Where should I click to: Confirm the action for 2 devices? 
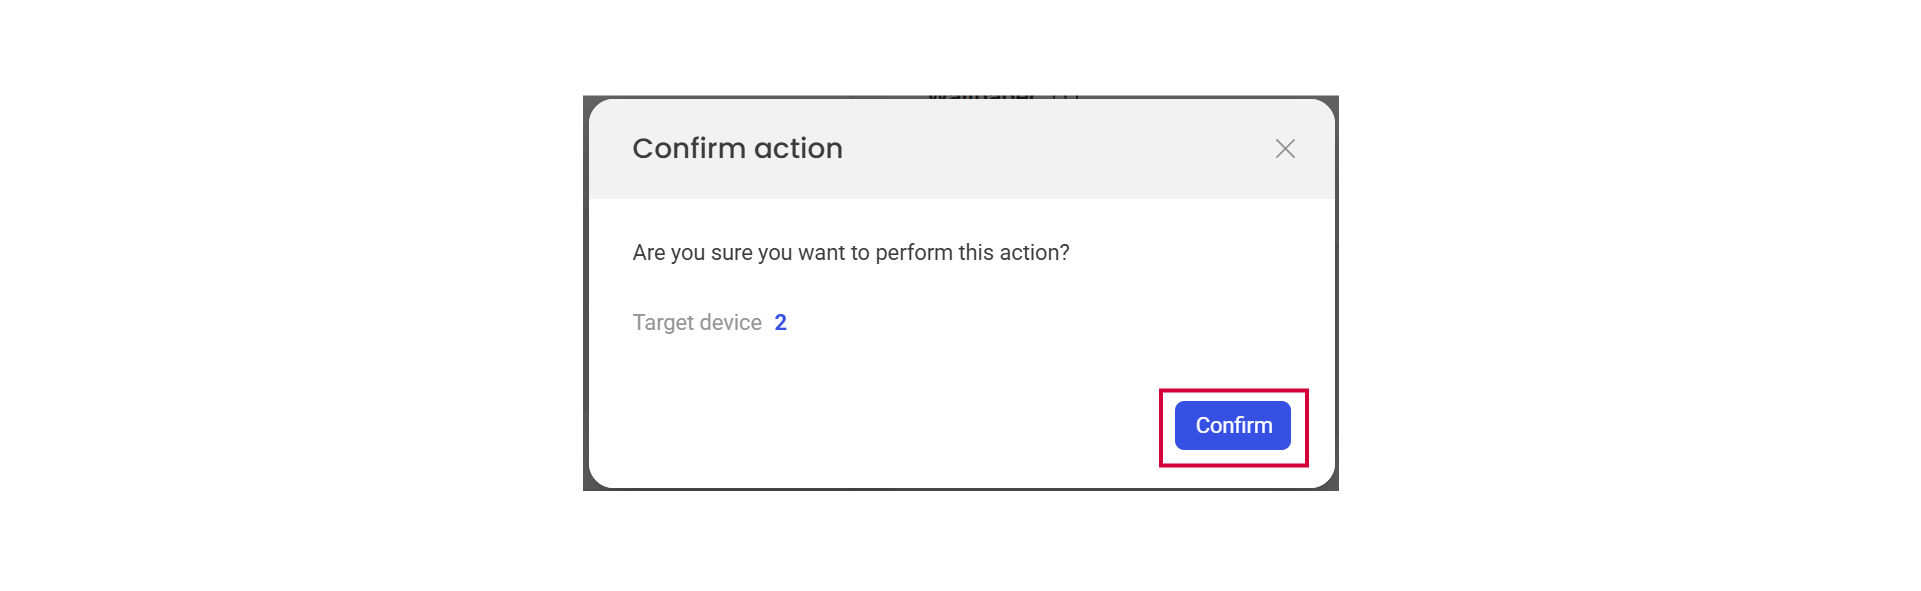click(1232, 426)
